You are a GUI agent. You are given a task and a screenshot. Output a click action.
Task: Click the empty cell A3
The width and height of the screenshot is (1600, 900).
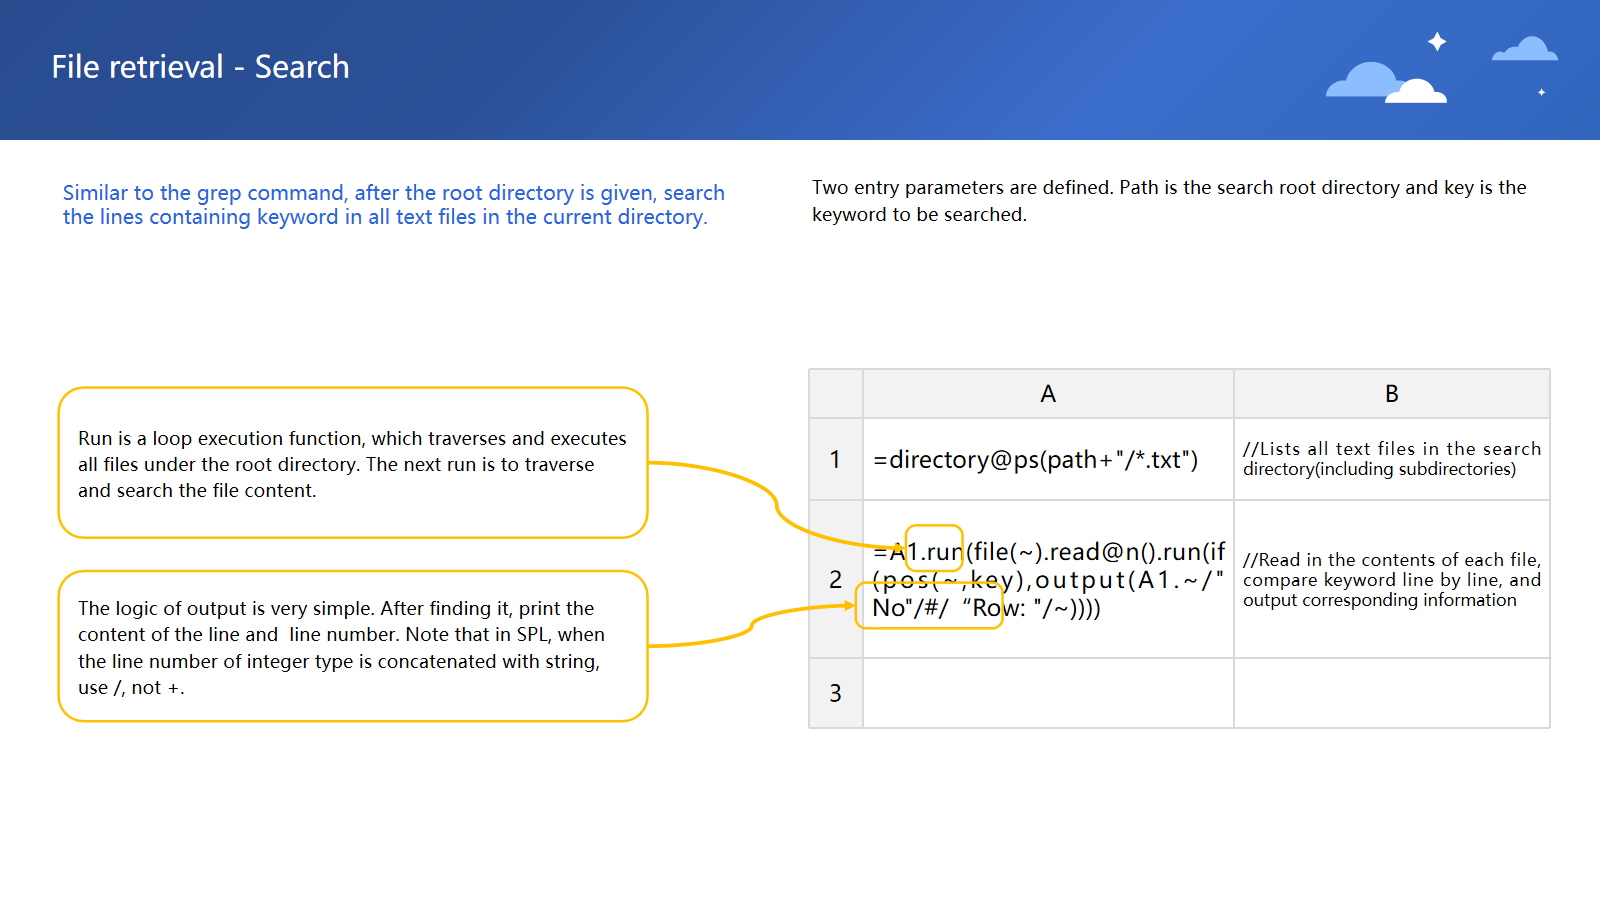click(x=1047, y=693)
